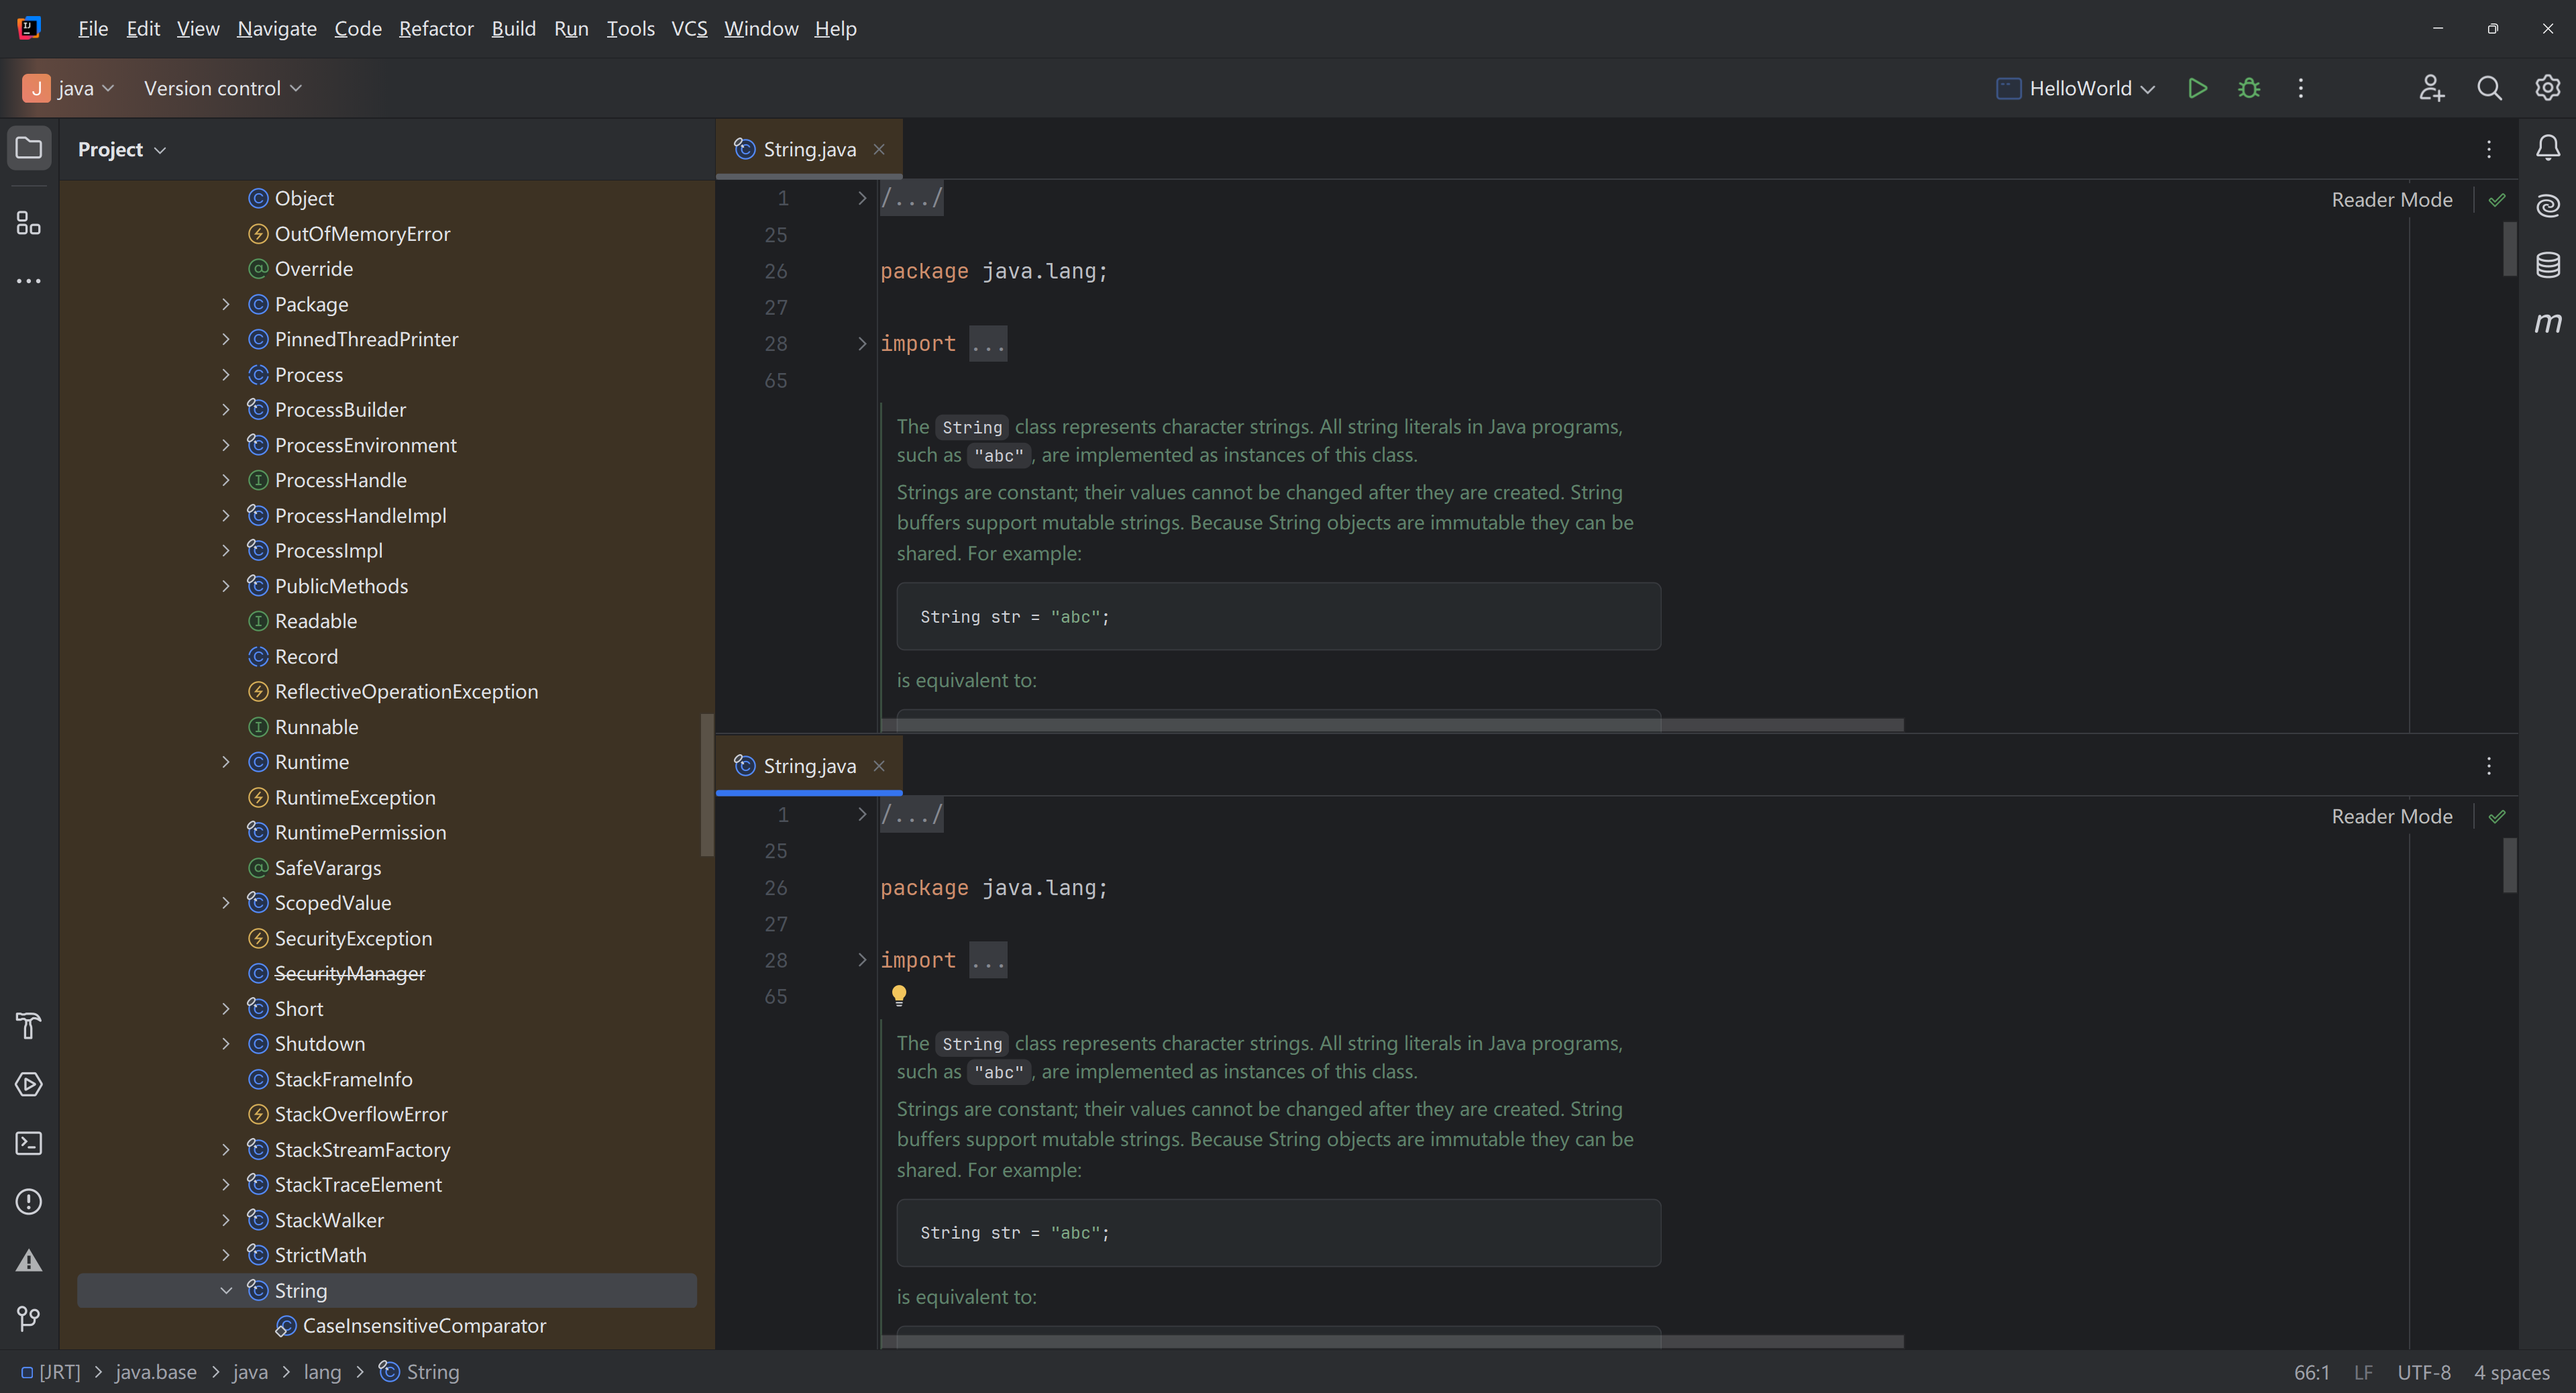Open the Git tool window icon

click(28, 1318)
